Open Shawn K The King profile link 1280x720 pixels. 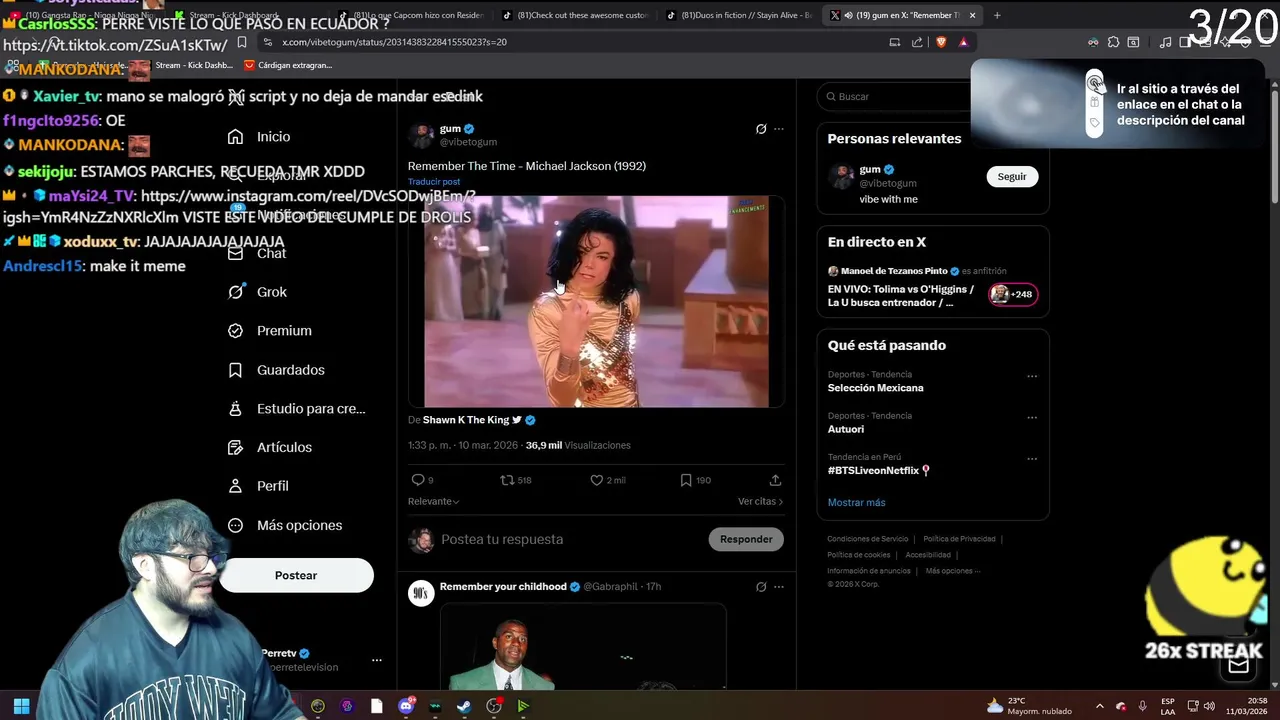[x=466, y=420]
